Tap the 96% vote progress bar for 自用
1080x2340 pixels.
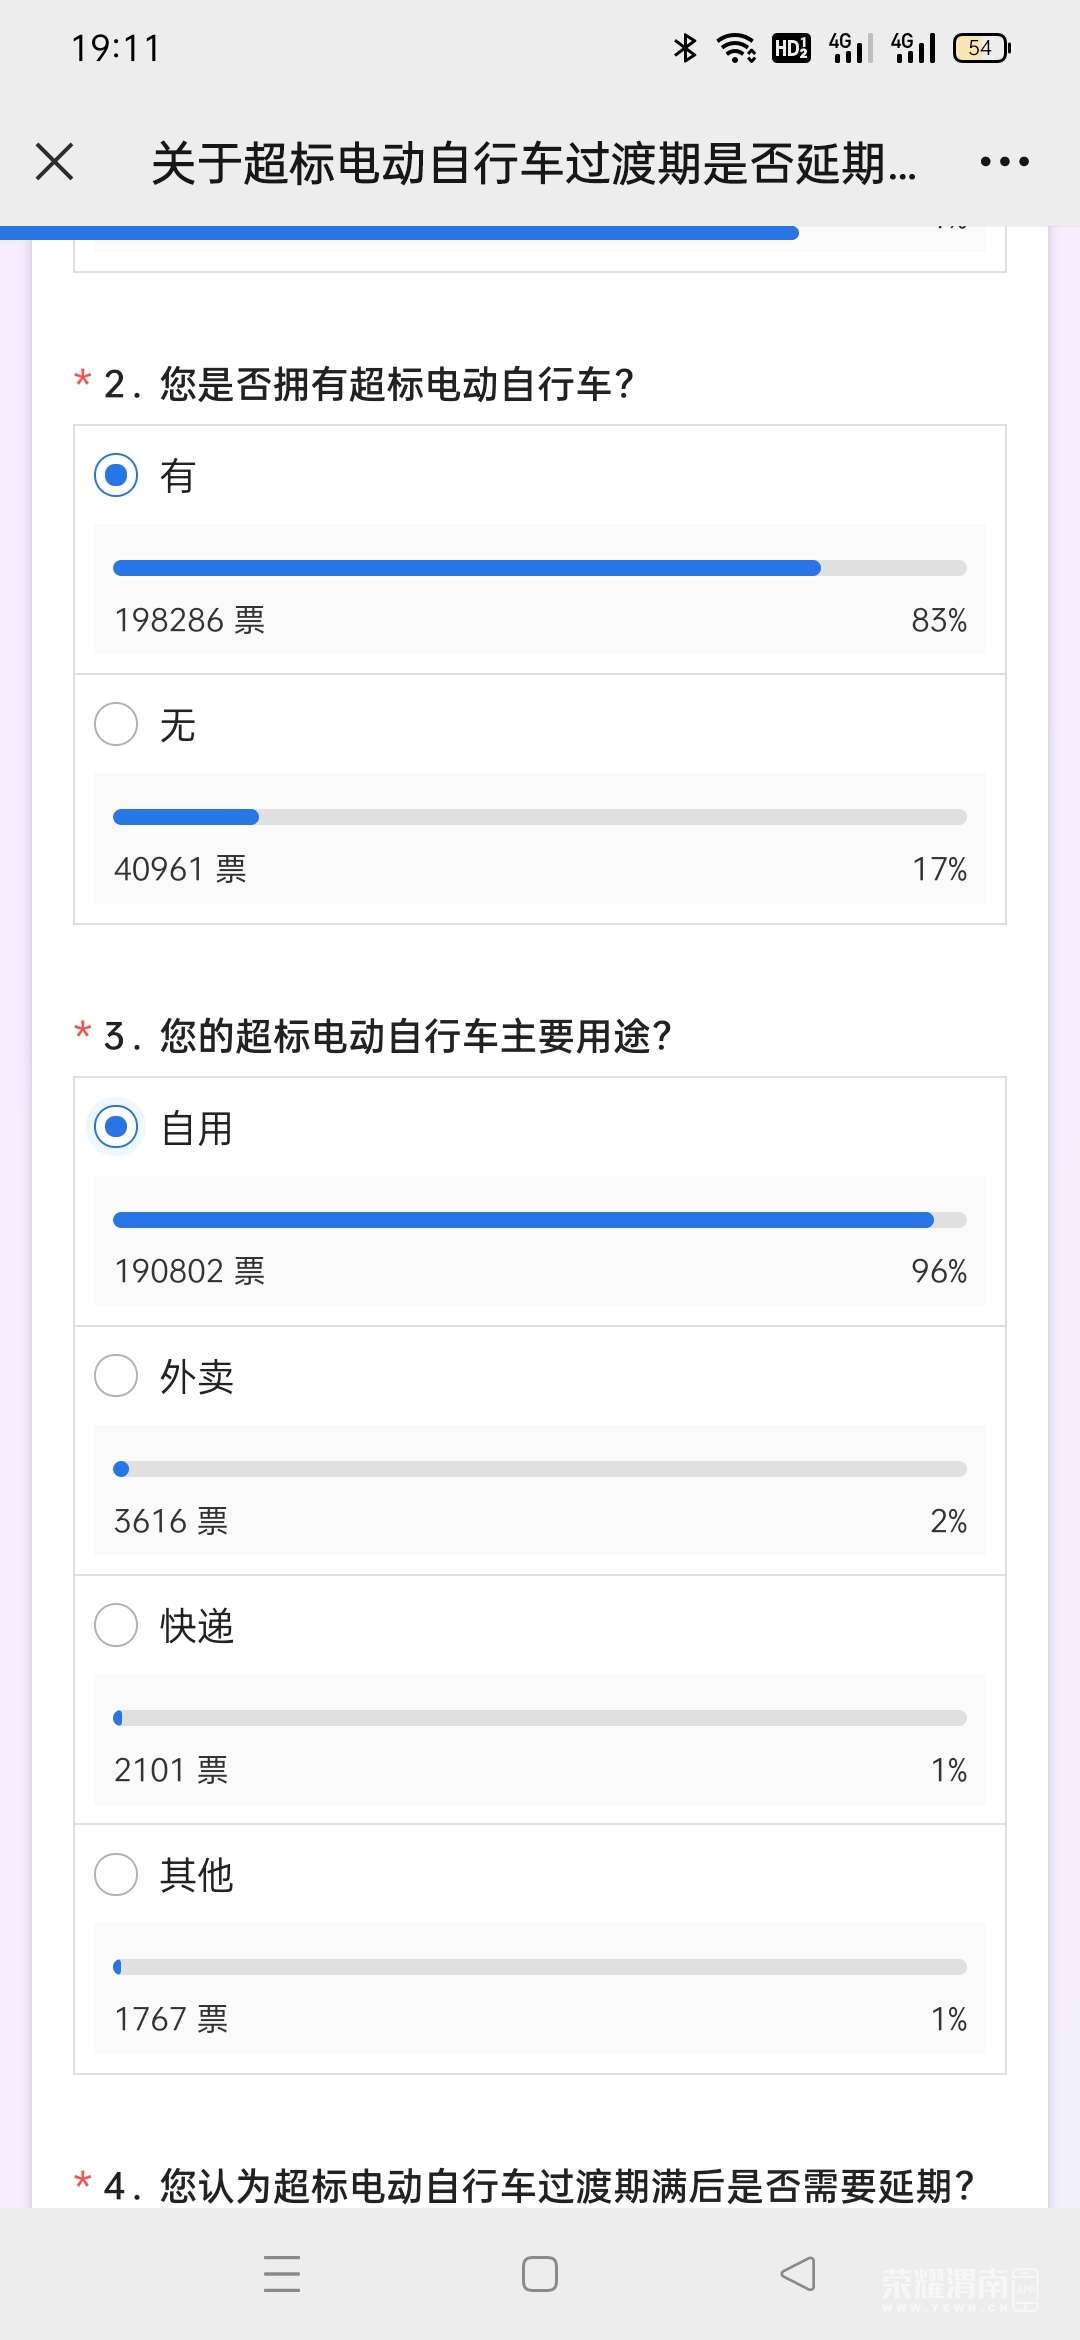[x=540, y=1220]
